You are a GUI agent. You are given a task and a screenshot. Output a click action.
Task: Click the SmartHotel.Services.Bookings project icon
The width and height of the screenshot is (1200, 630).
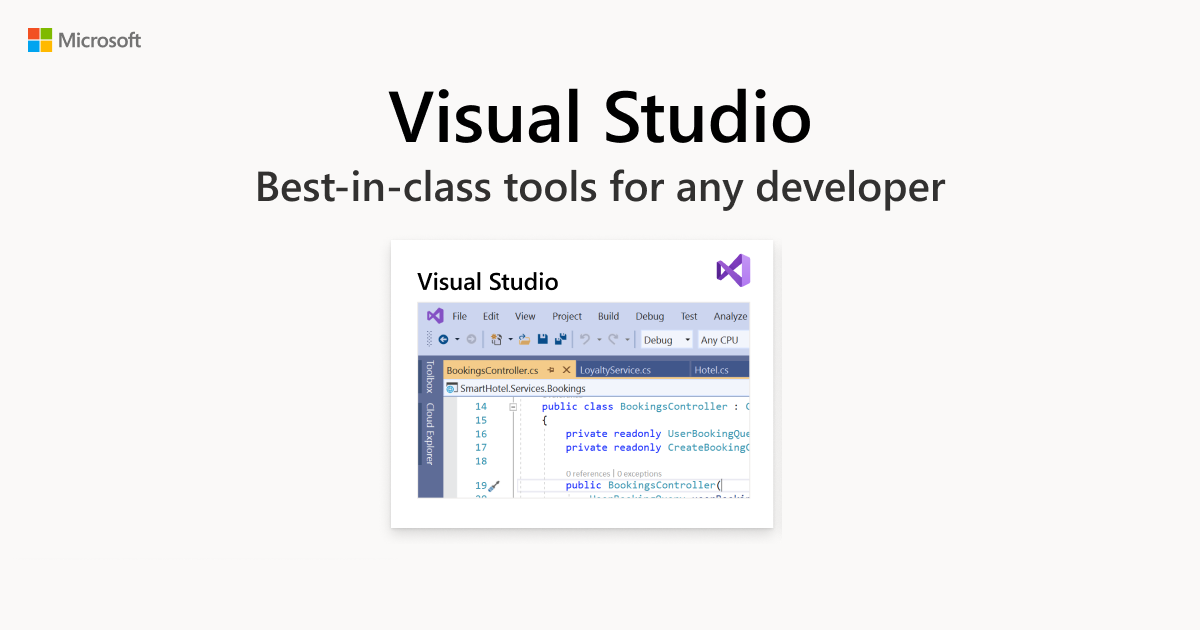[452, 388]
